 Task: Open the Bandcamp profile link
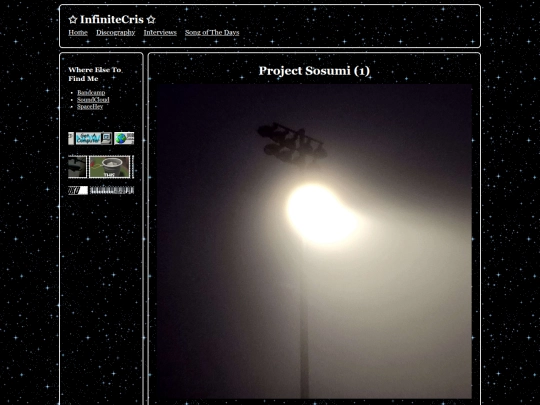pyautogui.click(x=91, y=92)
